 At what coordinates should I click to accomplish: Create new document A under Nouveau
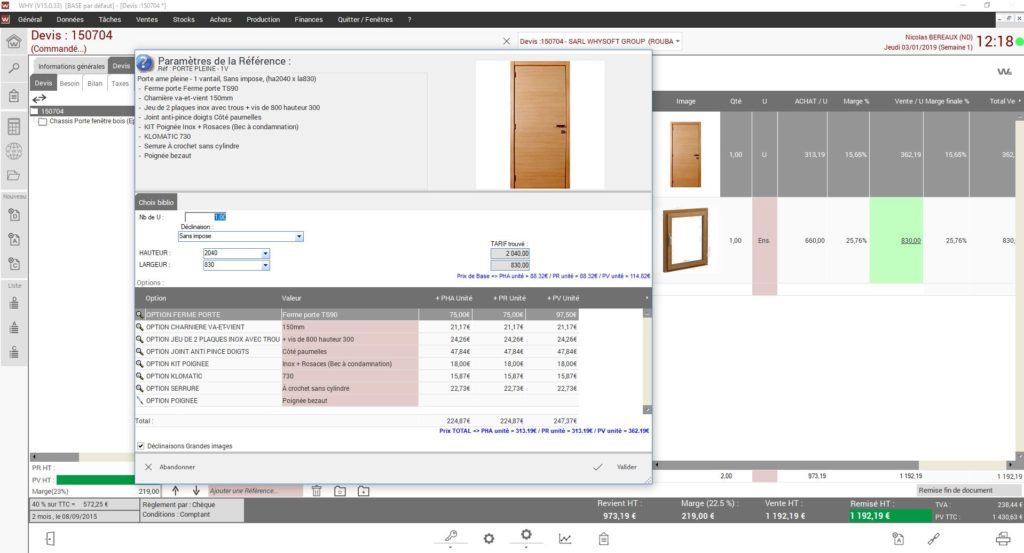coord(14,240)
